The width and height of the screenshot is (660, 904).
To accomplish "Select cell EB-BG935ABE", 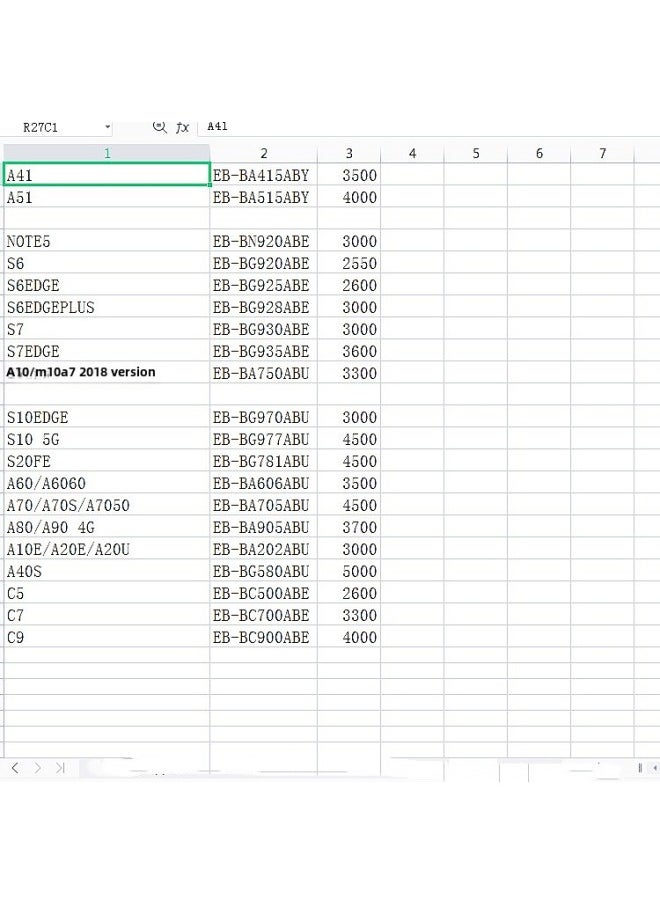I will tap(263, 351).
